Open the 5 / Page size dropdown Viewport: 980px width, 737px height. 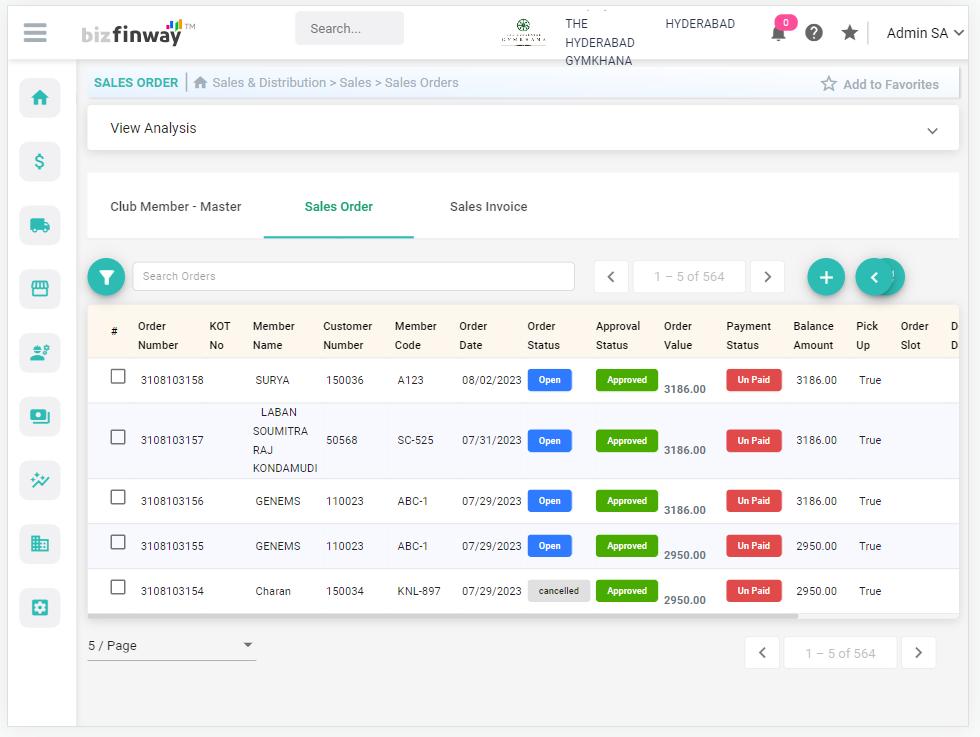172,646
